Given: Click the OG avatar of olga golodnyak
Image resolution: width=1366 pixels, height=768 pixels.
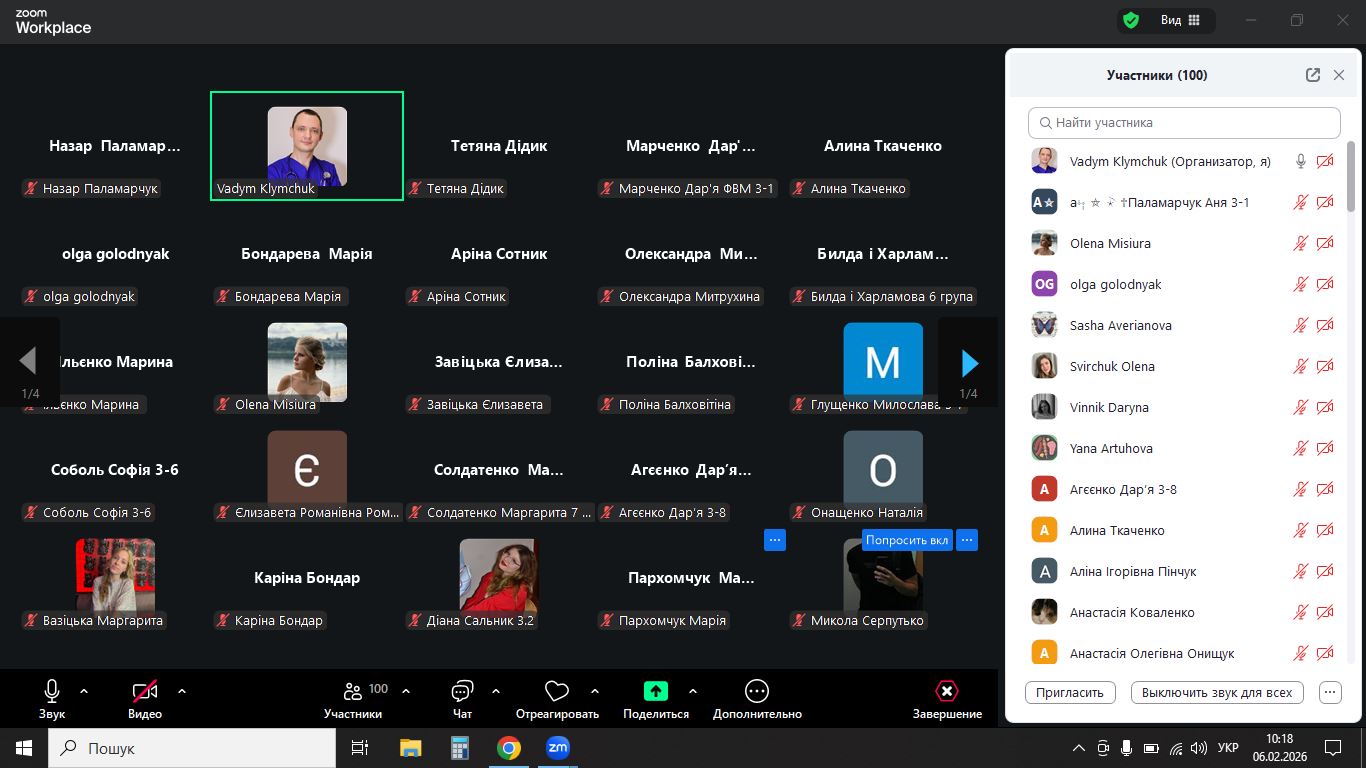Looking at the screenshot, I should click(1044, 284).
